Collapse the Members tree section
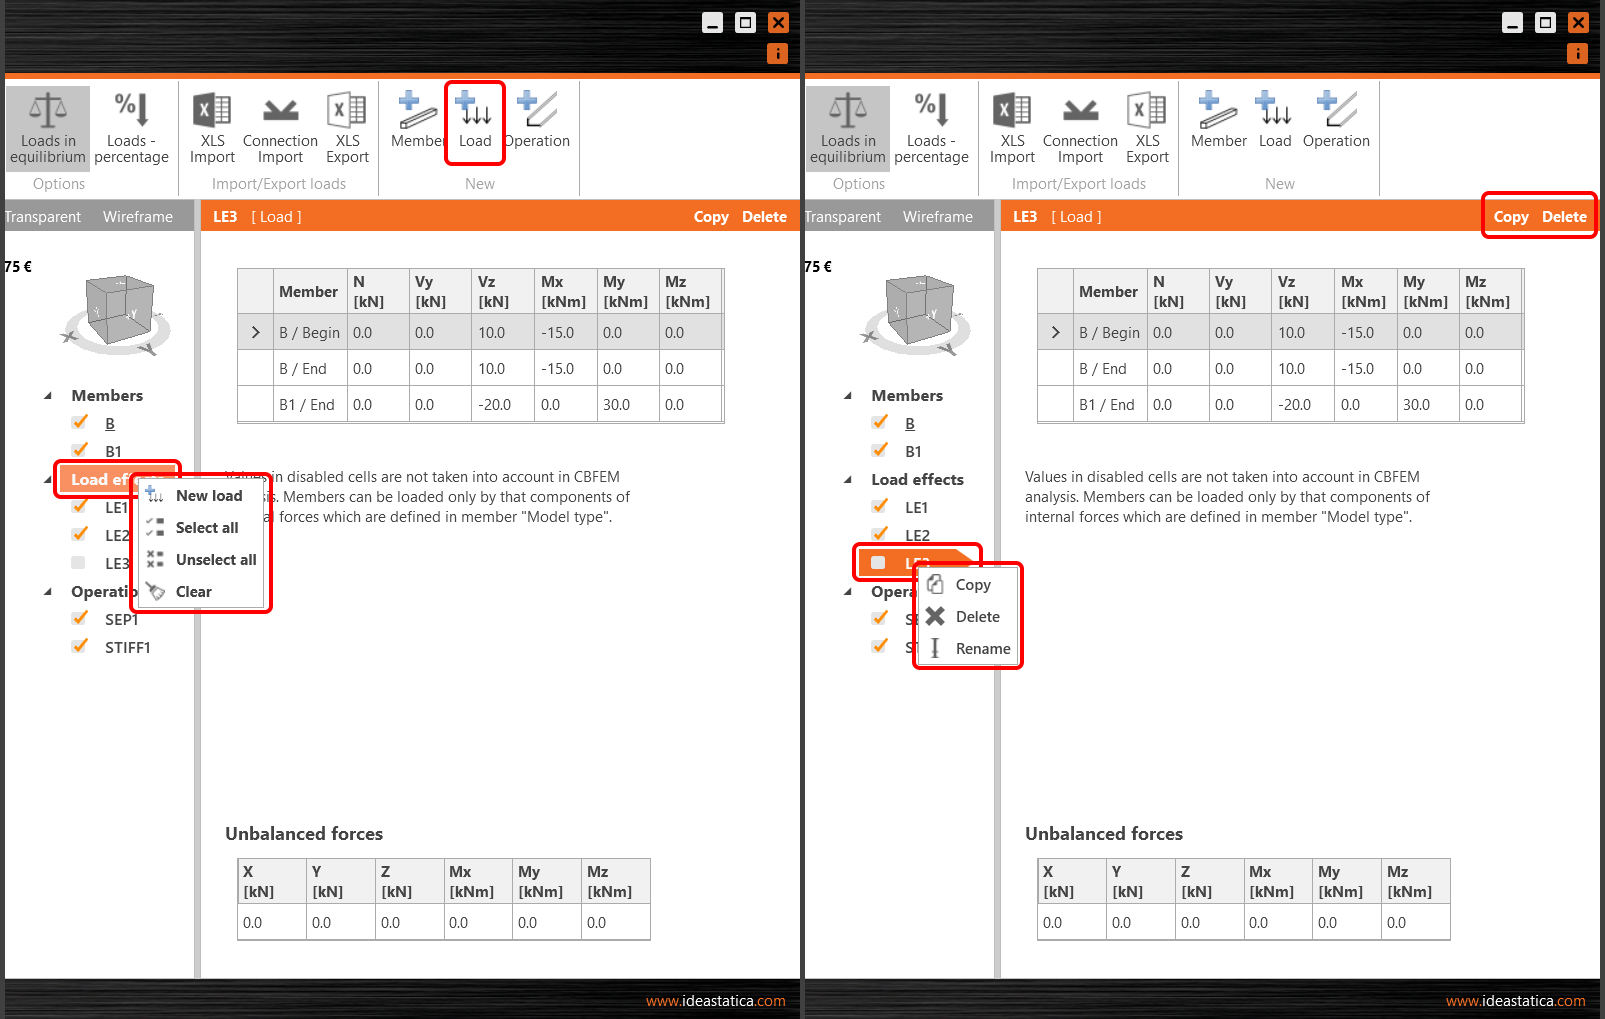The width and height of the screenshot is (1605, 1019). [47, 394]
